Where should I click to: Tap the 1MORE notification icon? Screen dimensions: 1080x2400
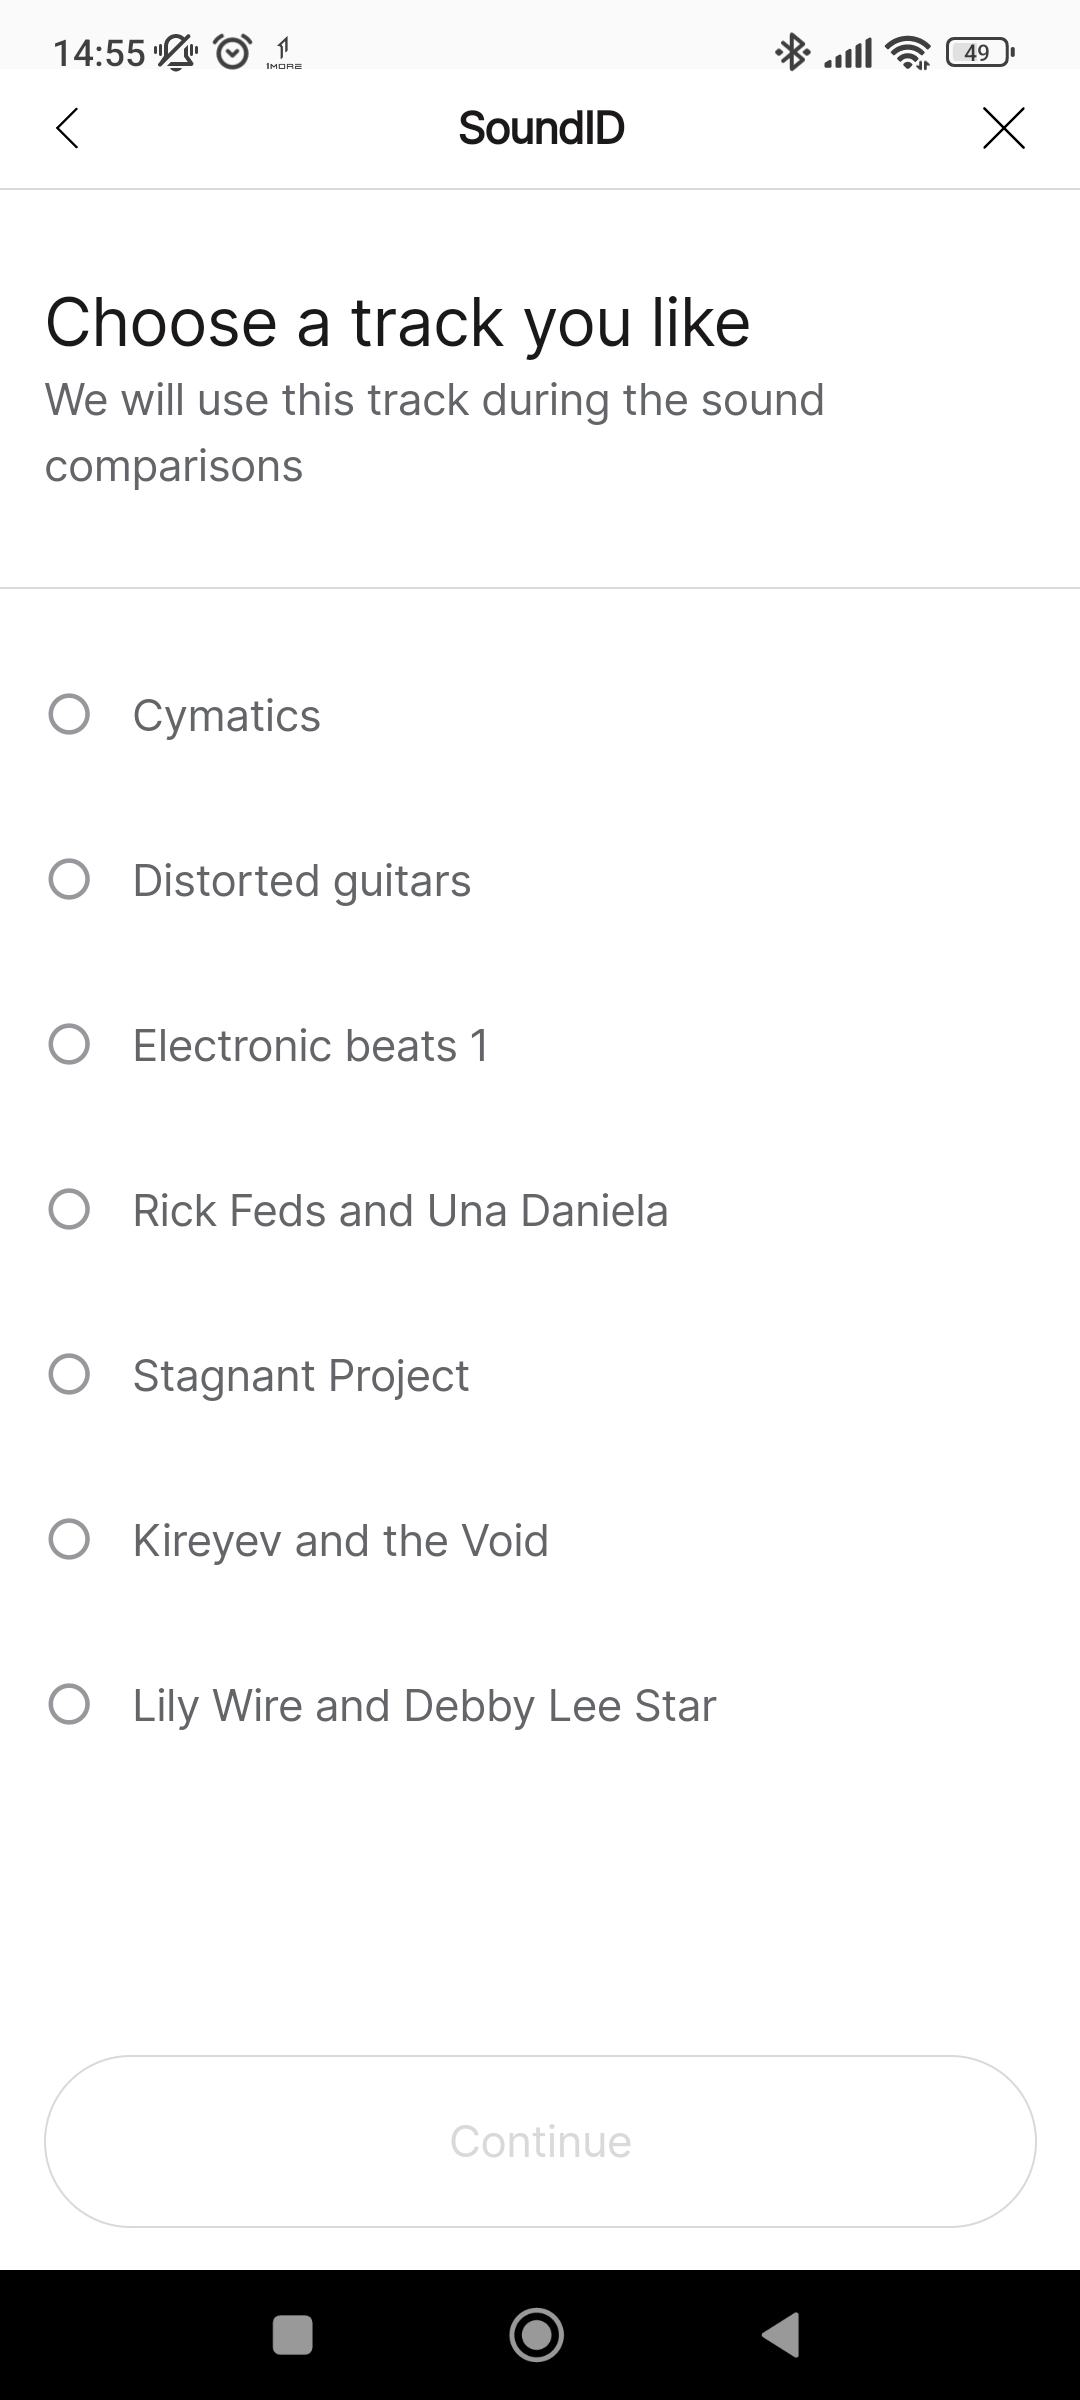coord(284,52)
